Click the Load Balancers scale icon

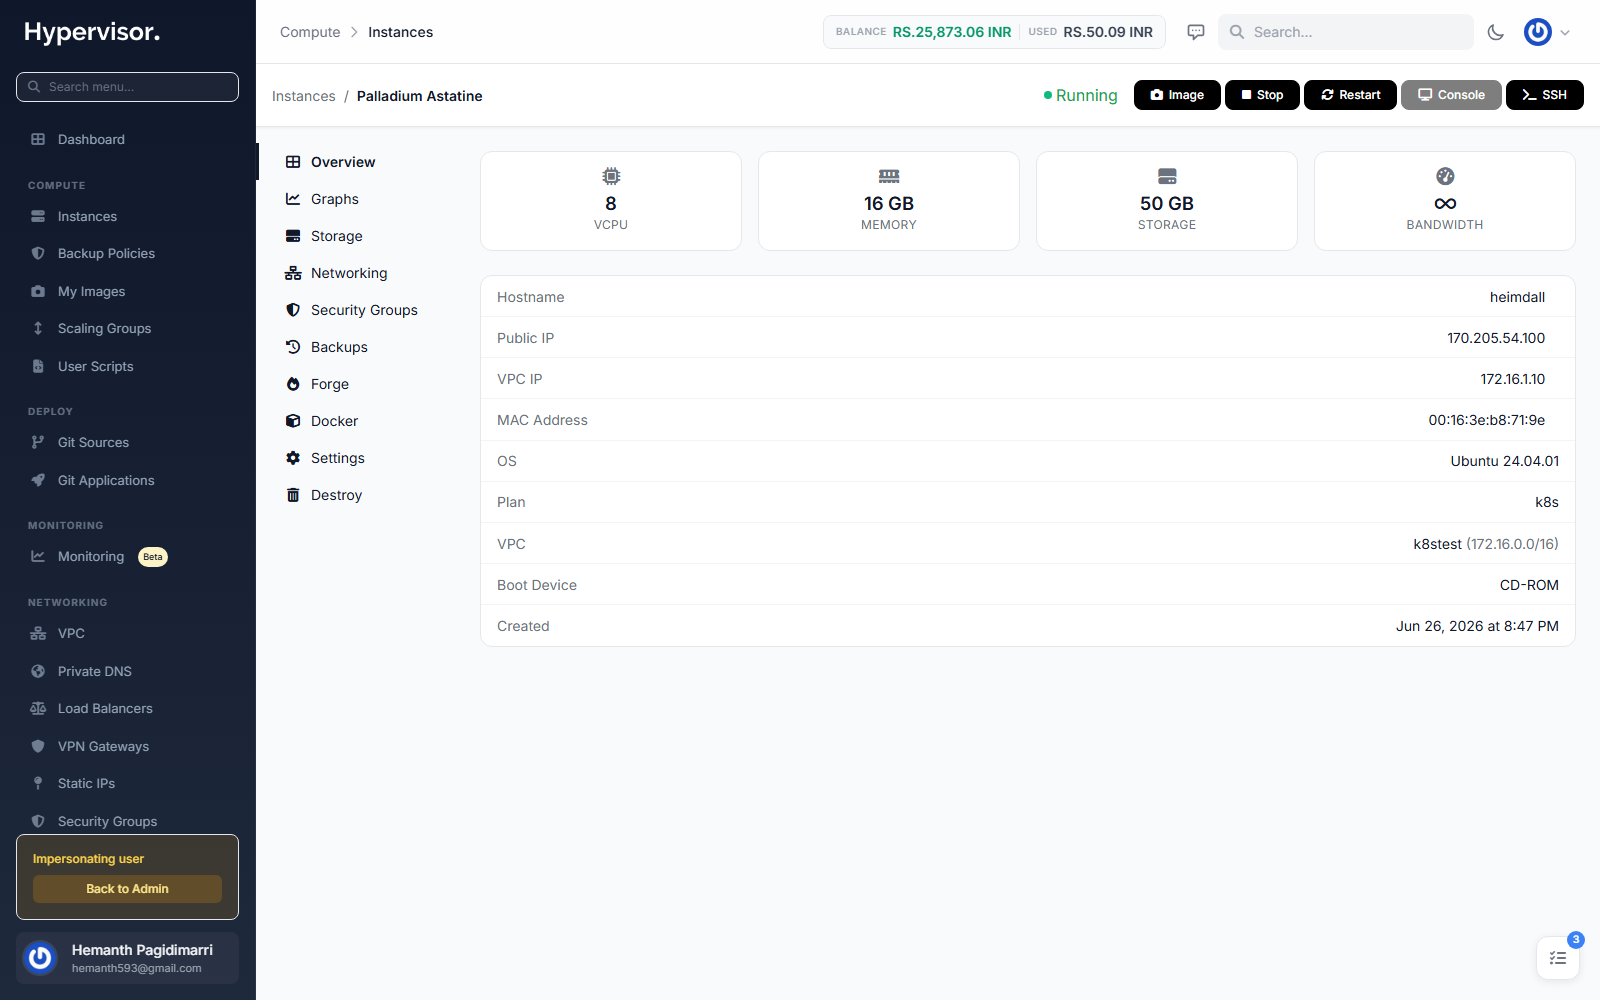(x=38, y=708)
